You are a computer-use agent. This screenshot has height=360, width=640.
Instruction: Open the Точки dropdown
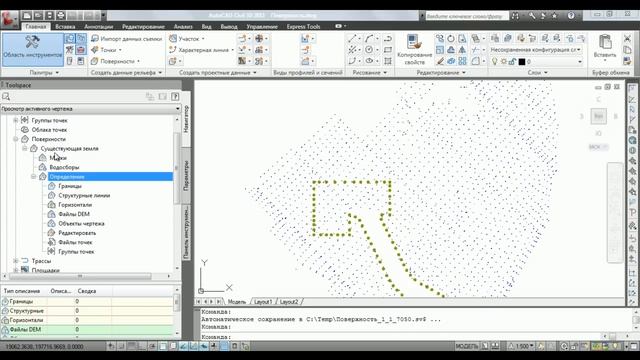tap(107, 50)
